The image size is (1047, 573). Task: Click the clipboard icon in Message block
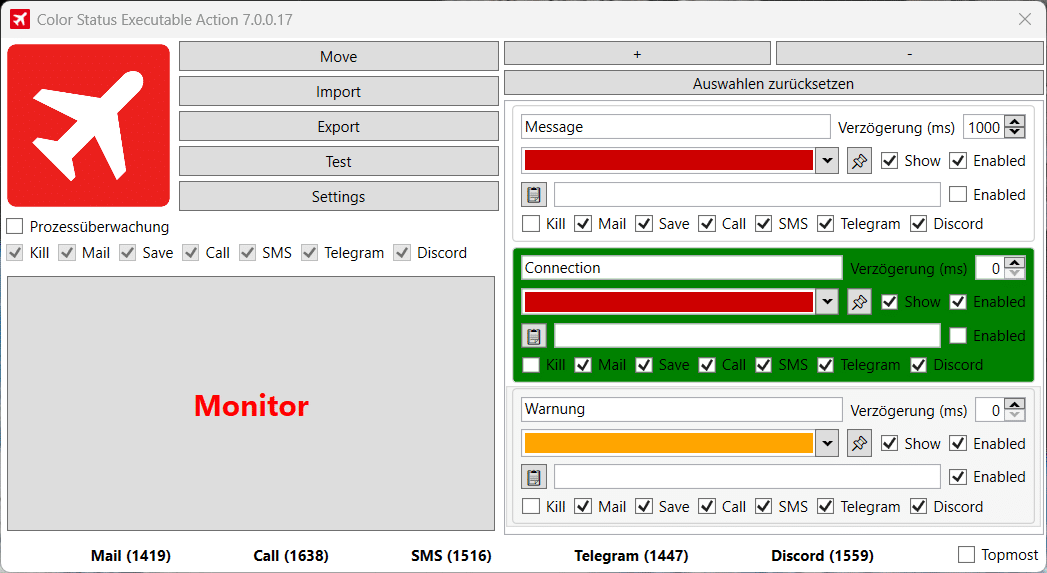tap(534, 194)
